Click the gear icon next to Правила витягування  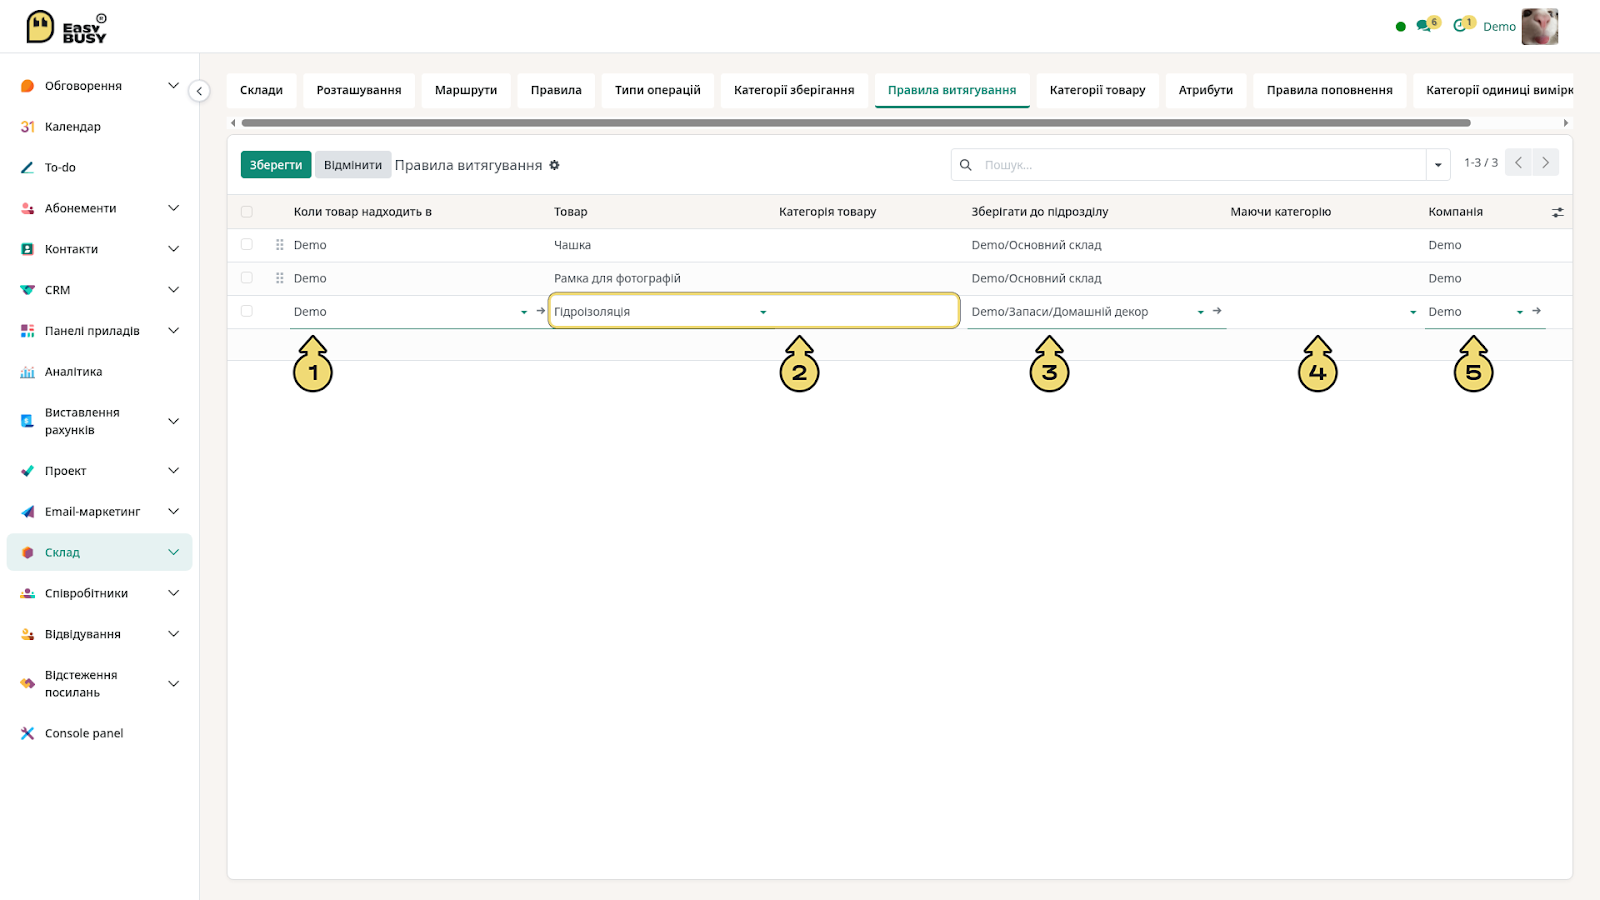tap(554, 165)
